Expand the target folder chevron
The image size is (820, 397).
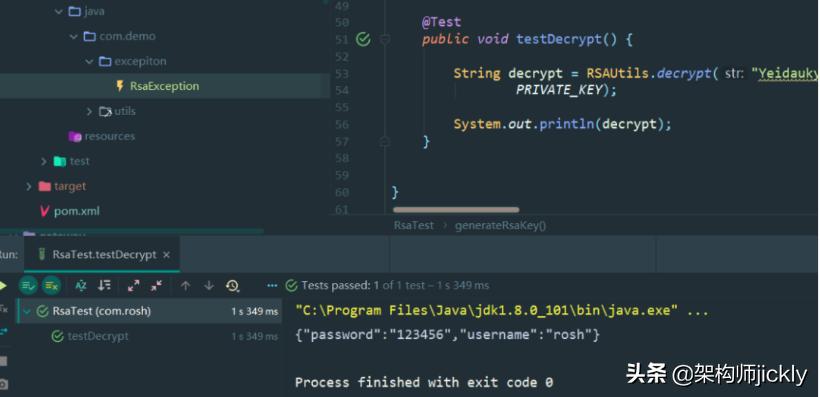[29, 187]
